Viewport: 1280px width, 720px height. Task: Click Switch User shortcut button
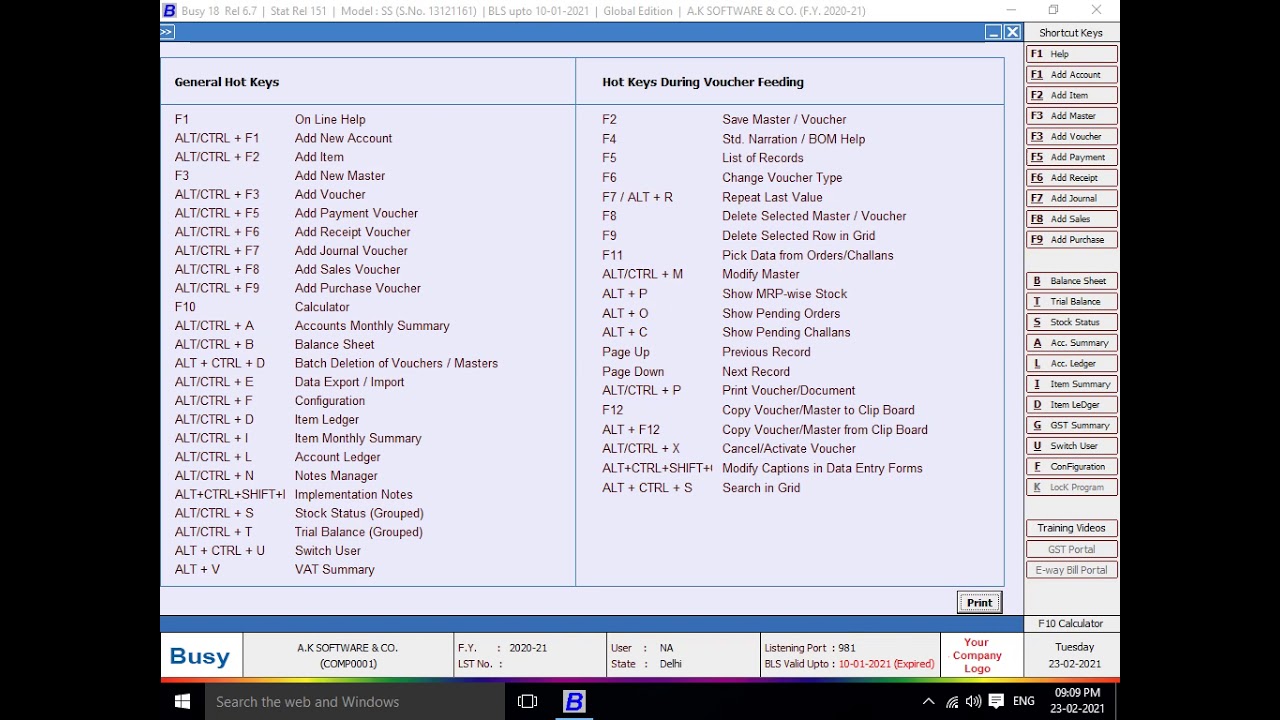(1071, 446)
